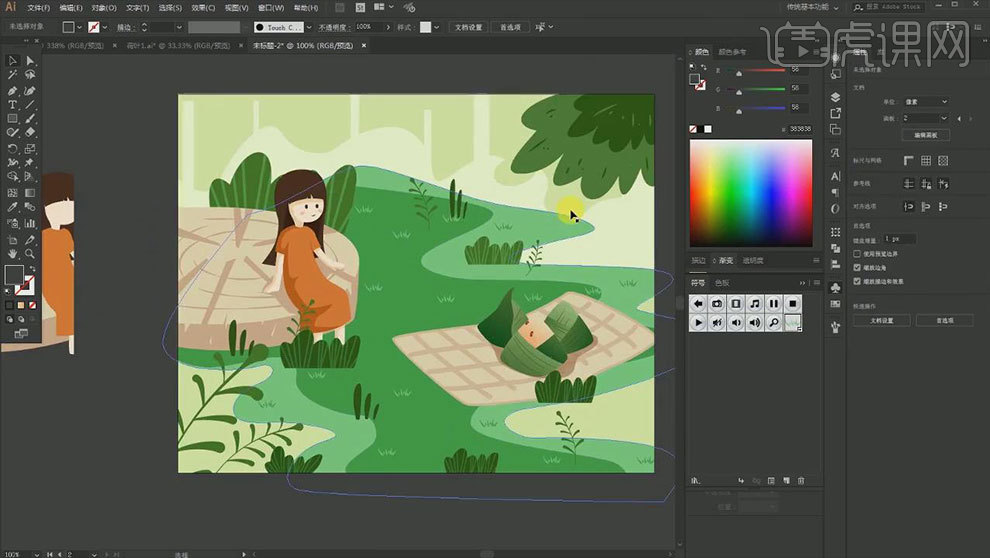Open the Symbols club icon in dock
This screenshot has width=990, height=558.
[835, 288]
